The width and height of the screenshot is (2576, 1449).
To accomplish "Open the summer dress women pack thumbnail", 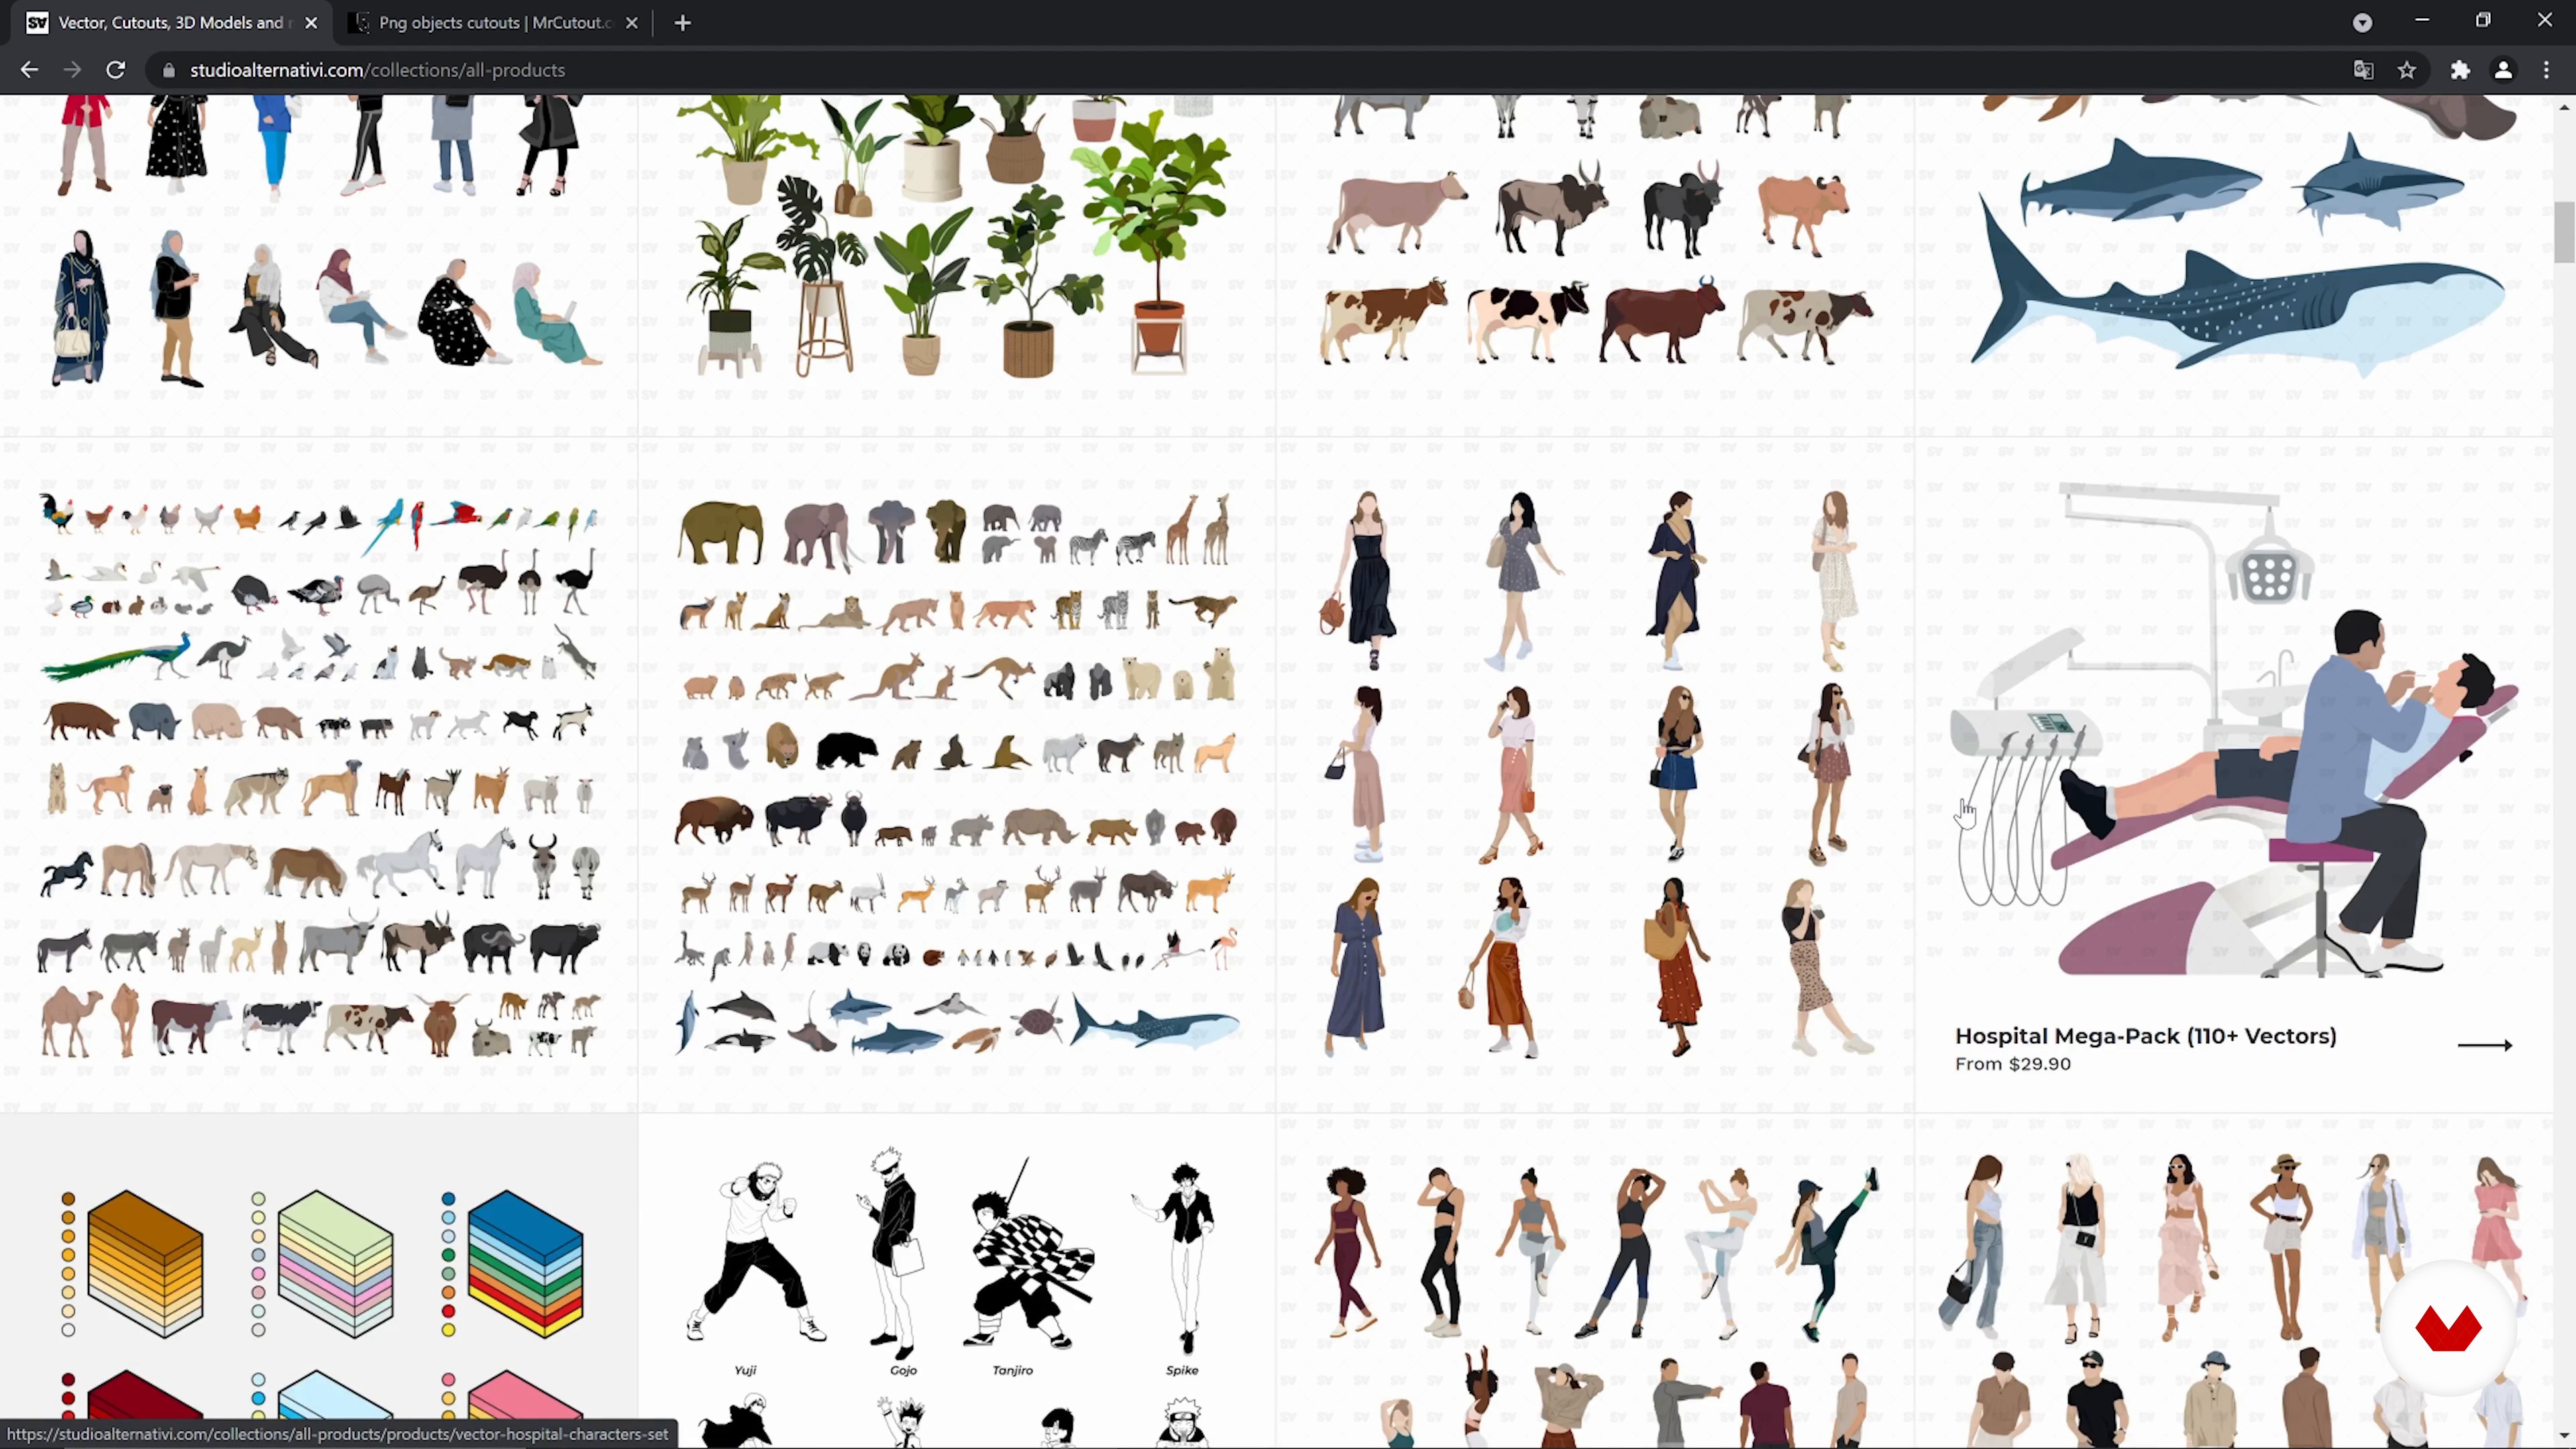I will click(x=1595, y=775).
